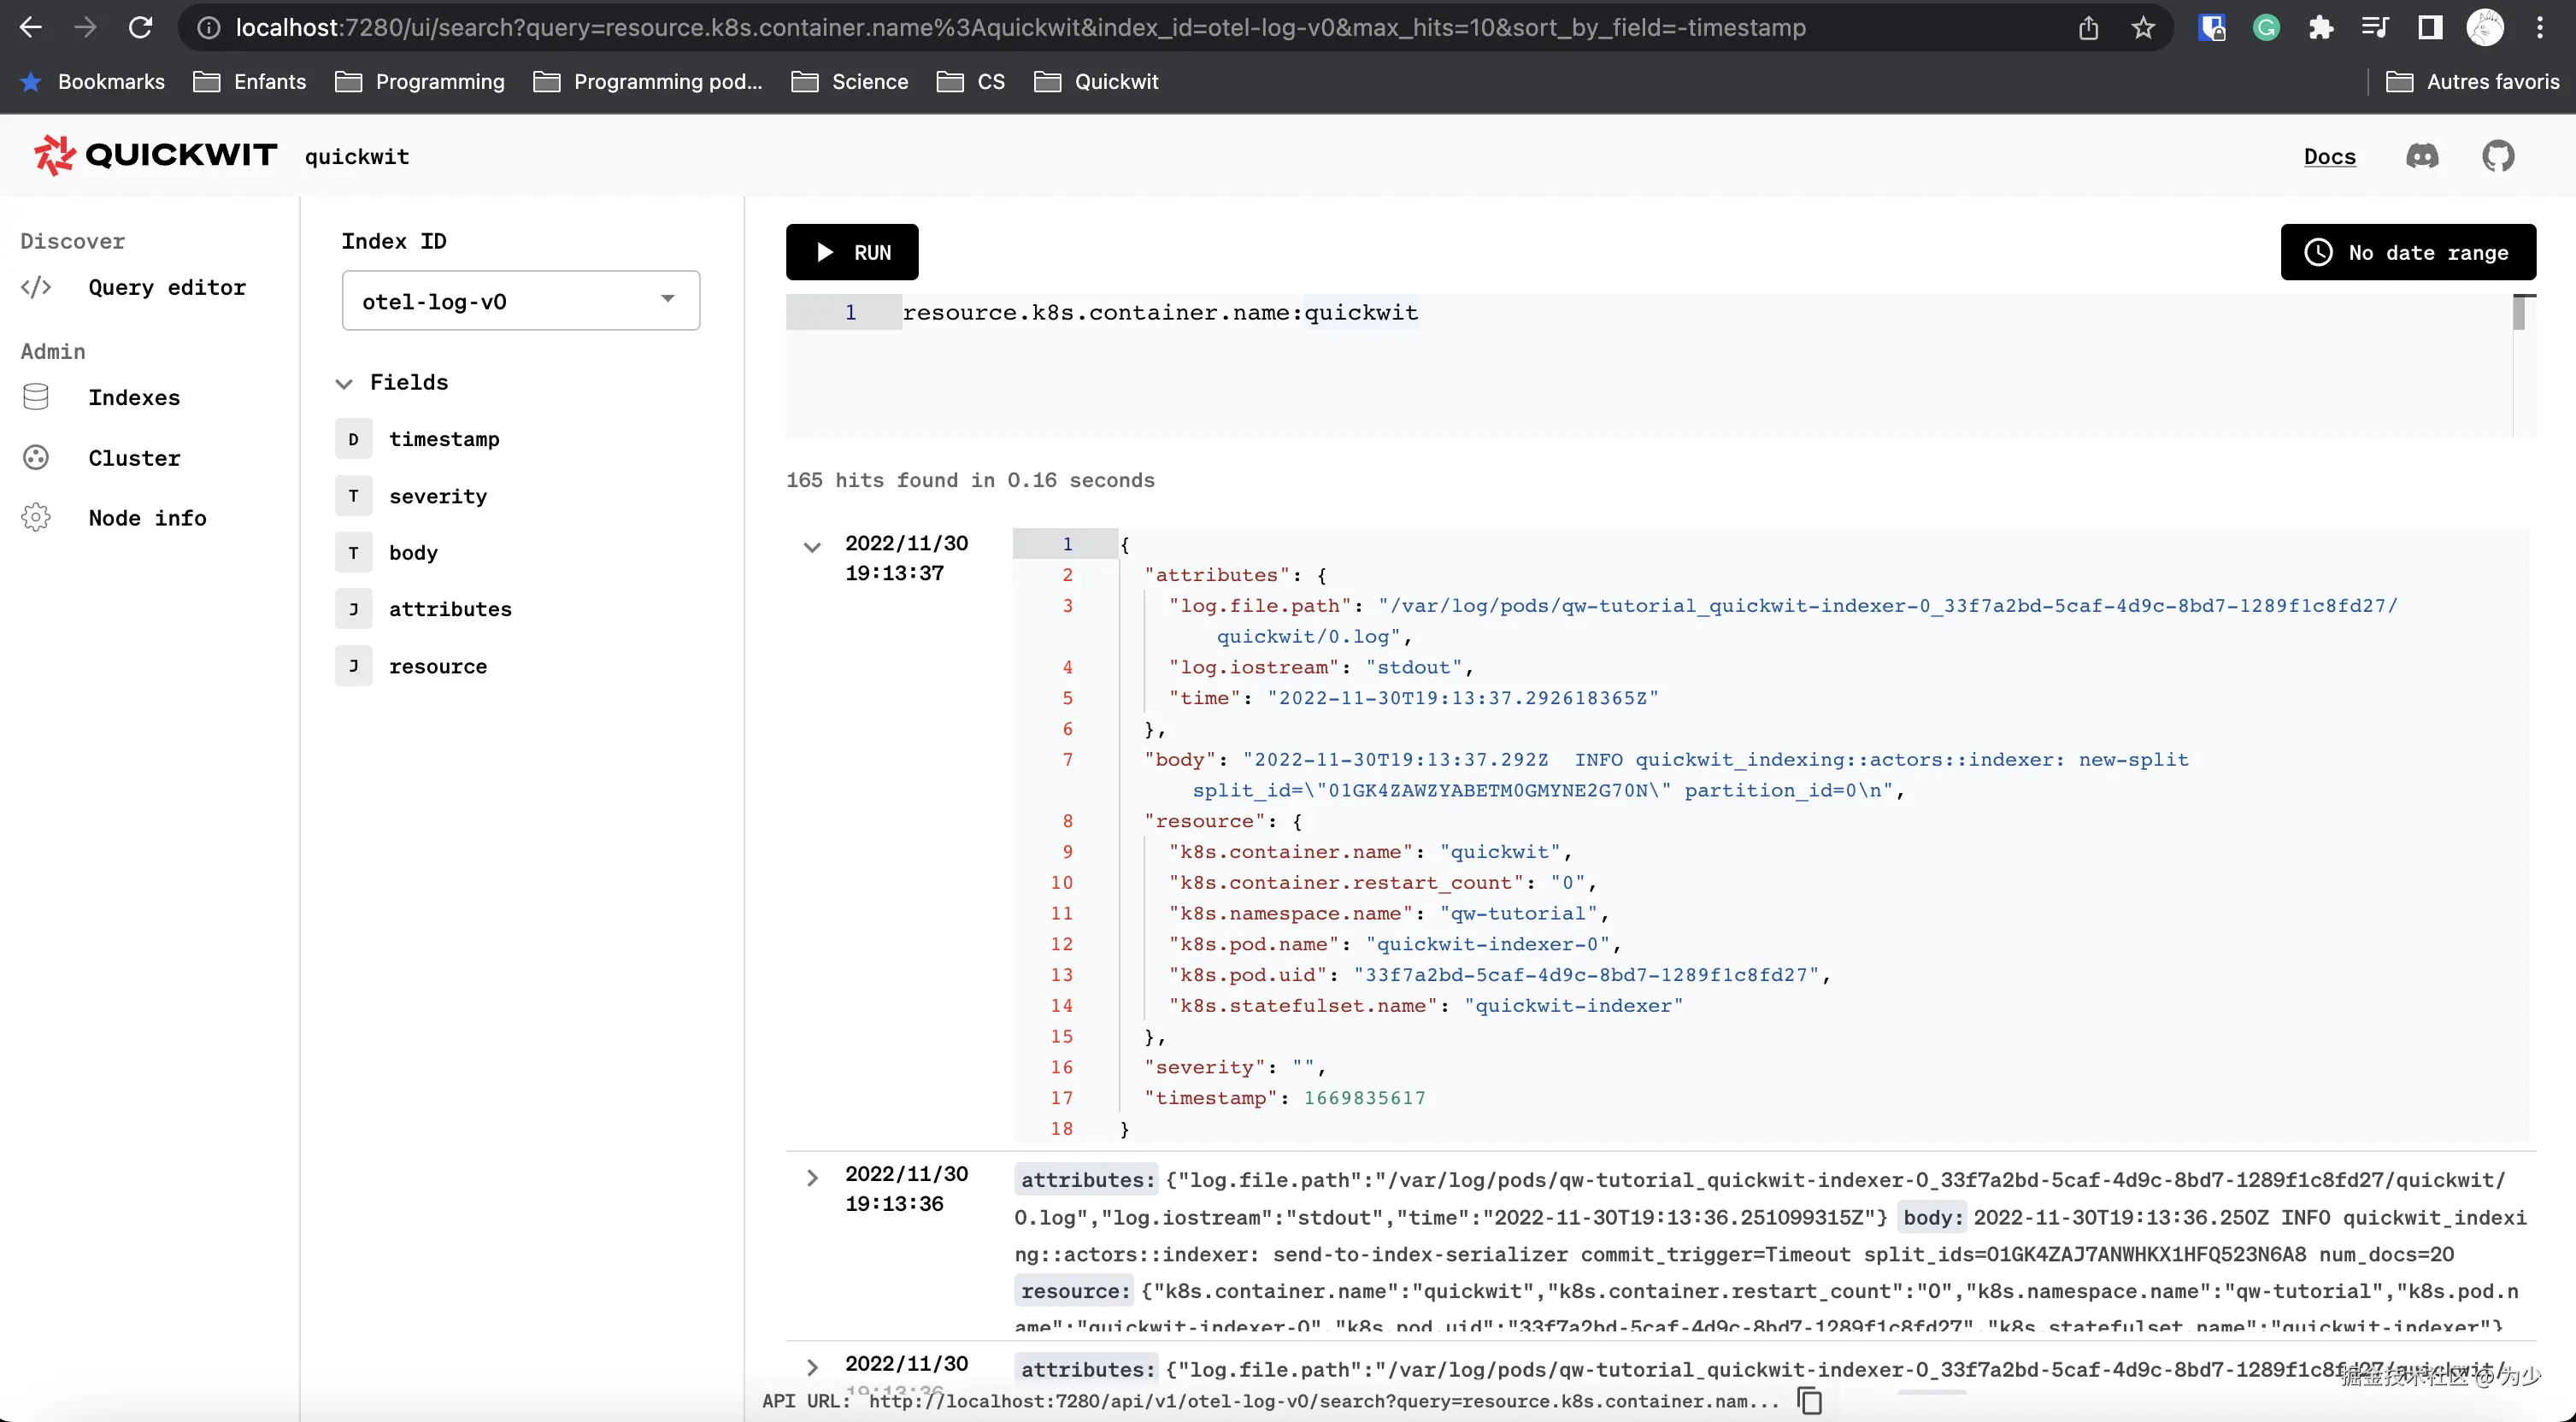
Task: Open the Quickwit home via the logo
Action: (150, 155)
